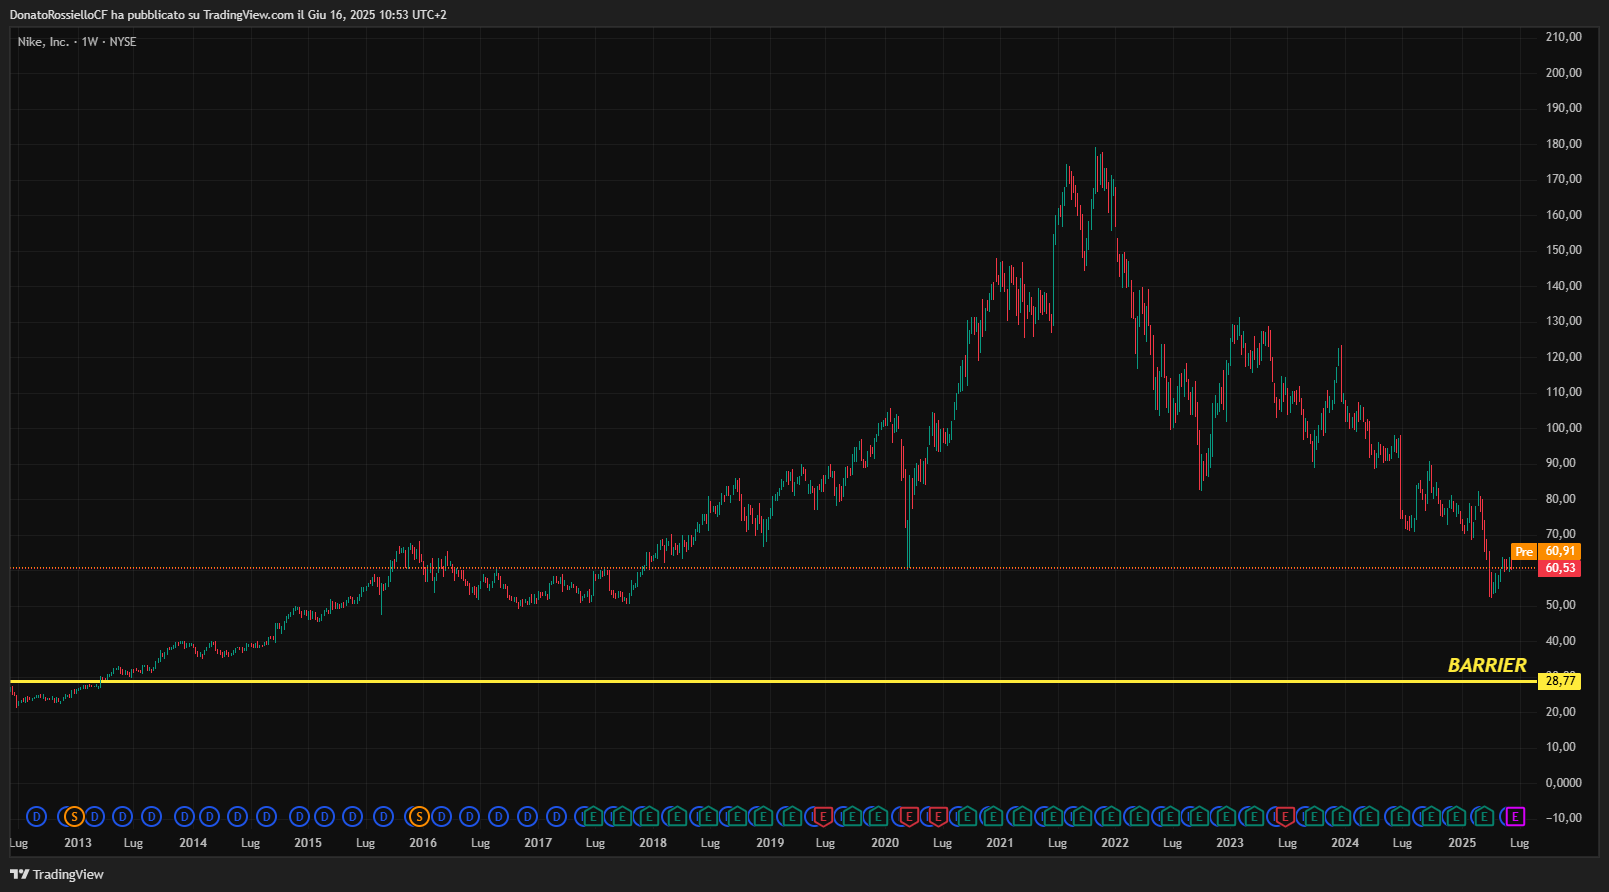Click the 210,00 price axis label
1609x892 pixels.
(x=1564, y=37)
